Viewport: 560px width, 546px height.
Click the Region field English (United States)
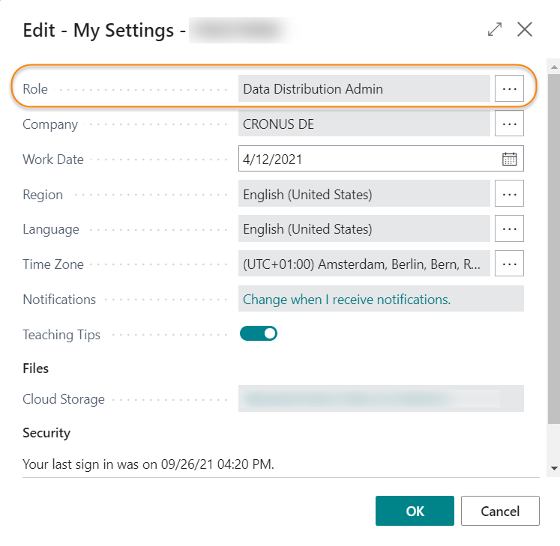(364, 194)
